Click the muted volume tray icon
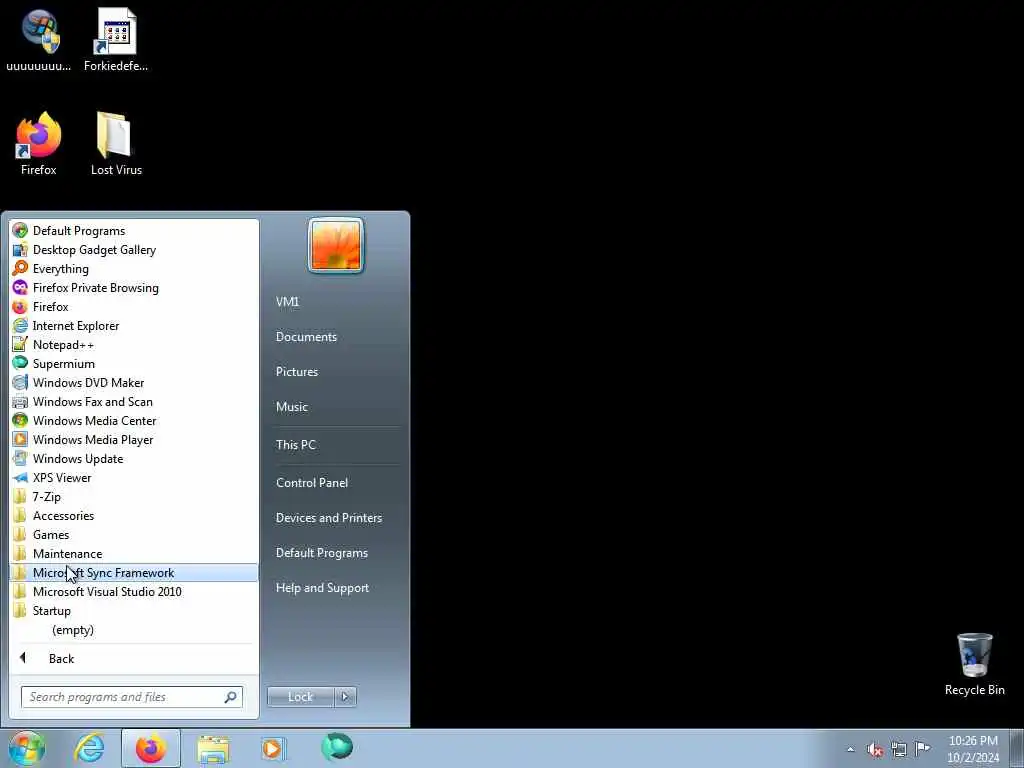Image resolution: width=1024 pixels, height=768 pixels. pyautogui.click(x=875, y=749)
